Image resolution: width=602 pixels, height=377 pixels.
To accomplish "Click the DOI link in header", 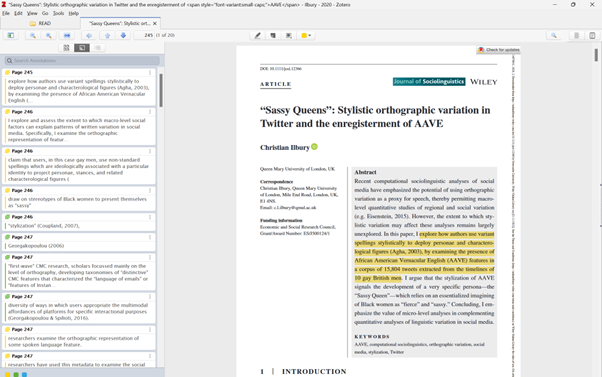I will pyautogui.click(x=281, y=69).
